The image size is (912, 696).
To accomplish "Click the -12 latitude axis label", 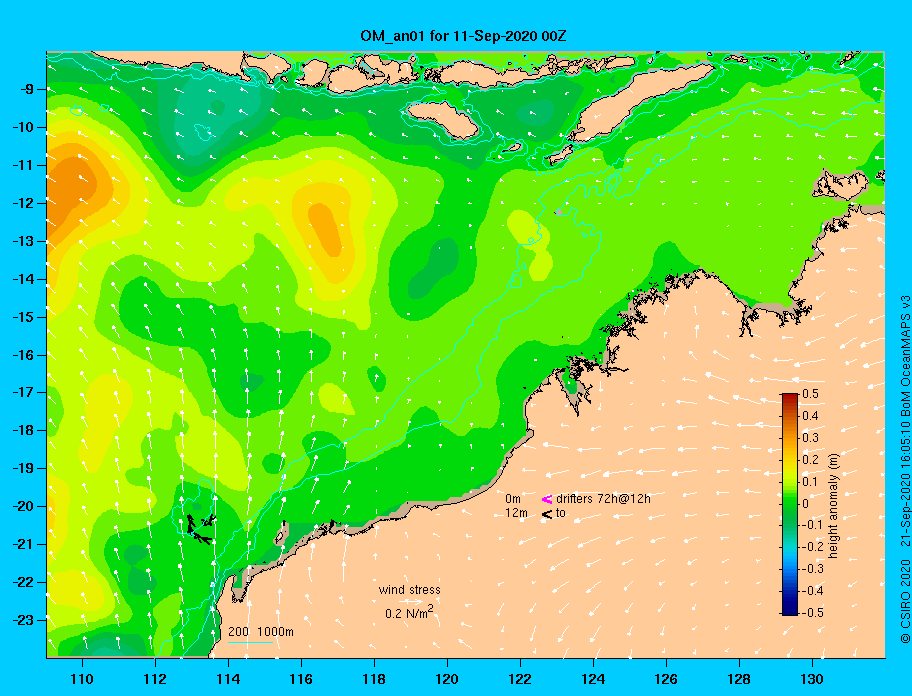I will [x=23, y=204].
